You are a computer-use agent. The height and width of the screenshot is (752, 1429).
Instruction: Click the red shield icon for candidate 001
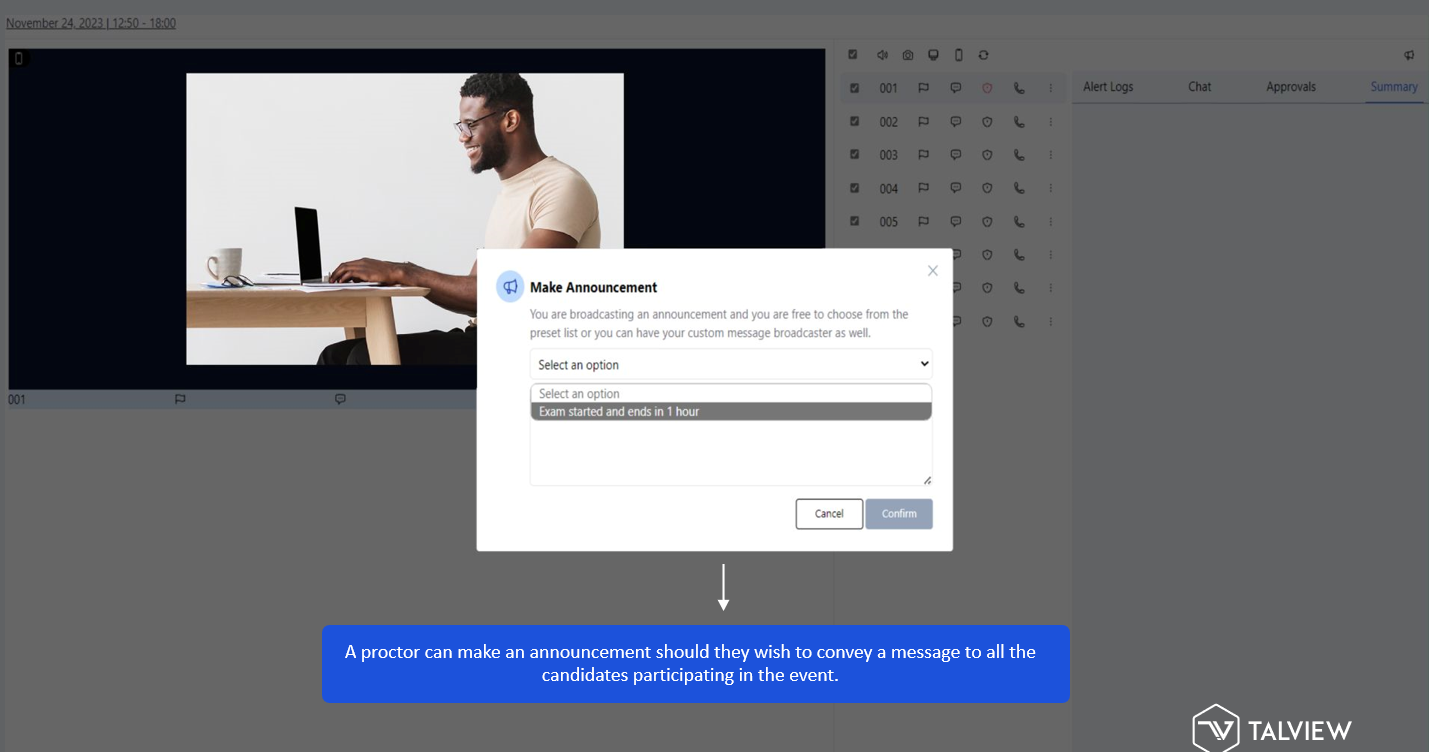tap(987, 88)
